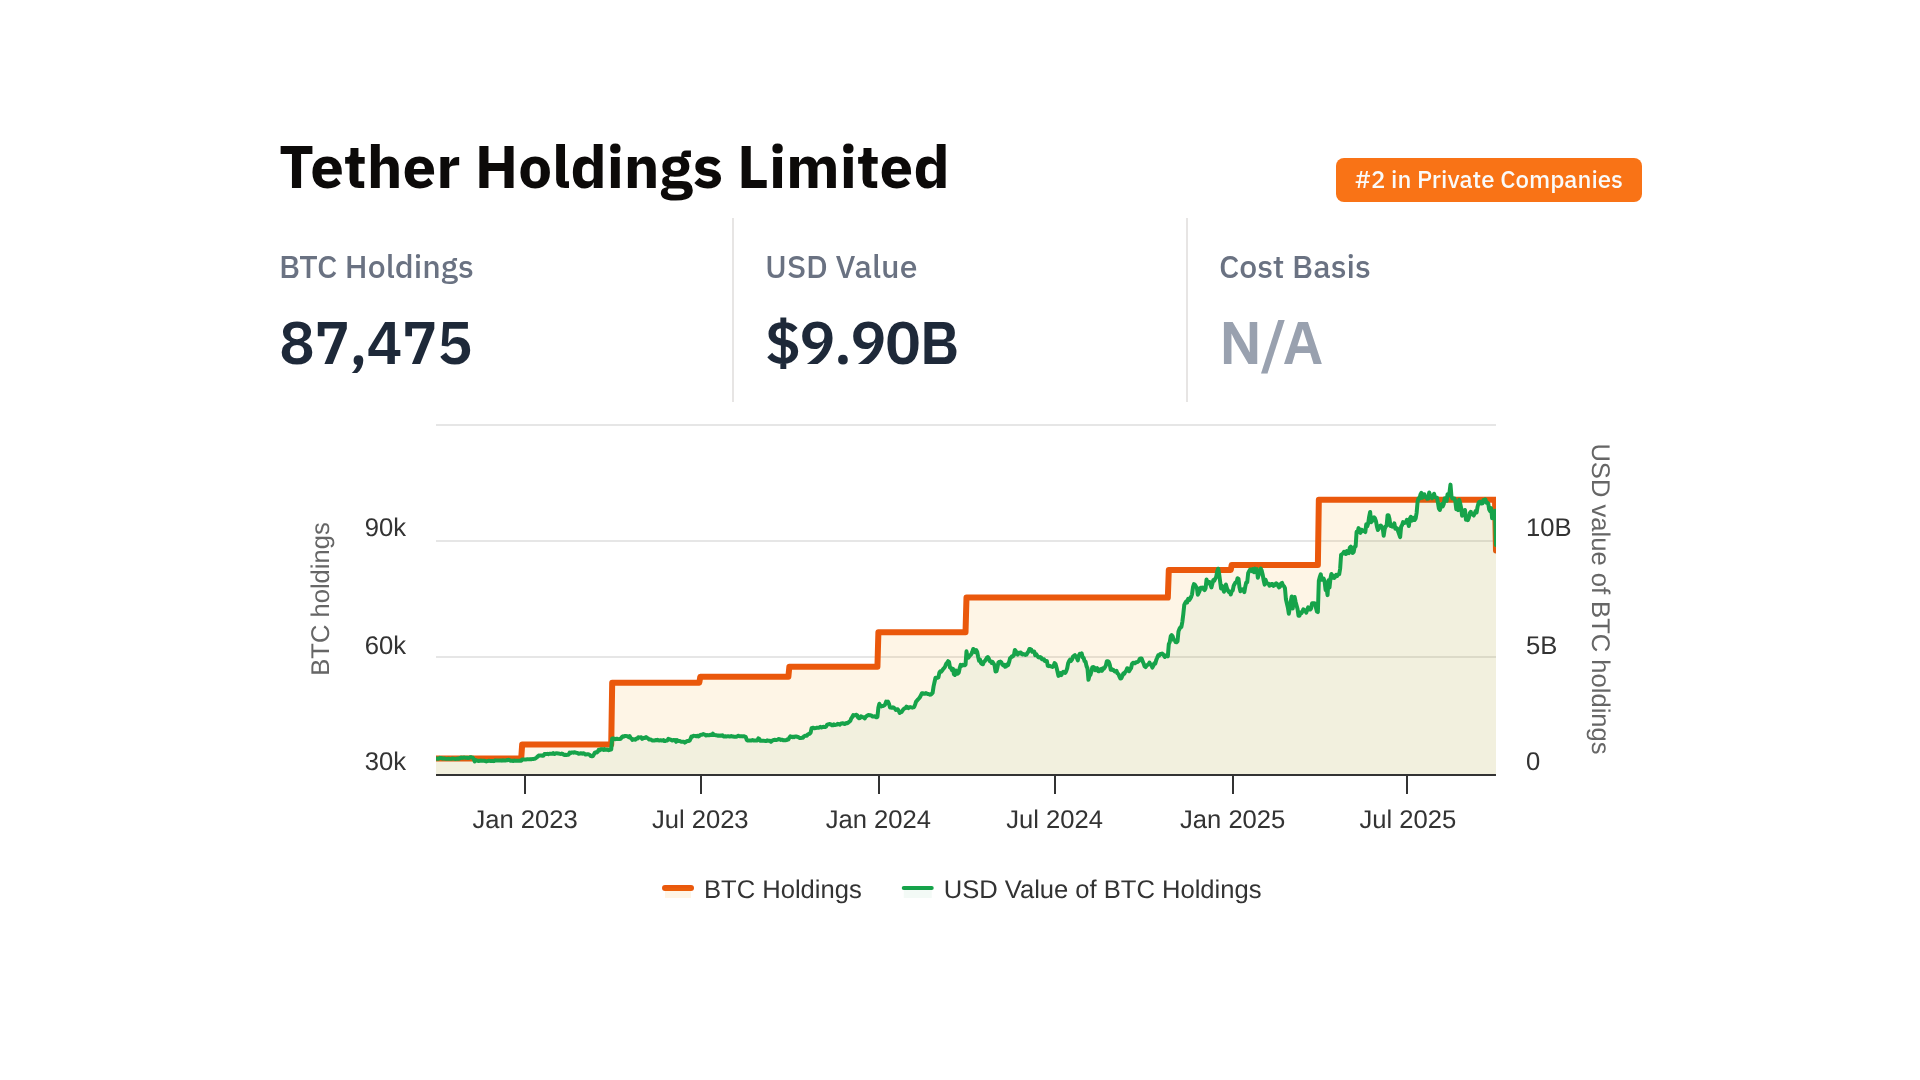The width and height of the screenshot is (1920, 1080).
Task: Click the 90k tick on left axis
Action: [x=385, y=528]
